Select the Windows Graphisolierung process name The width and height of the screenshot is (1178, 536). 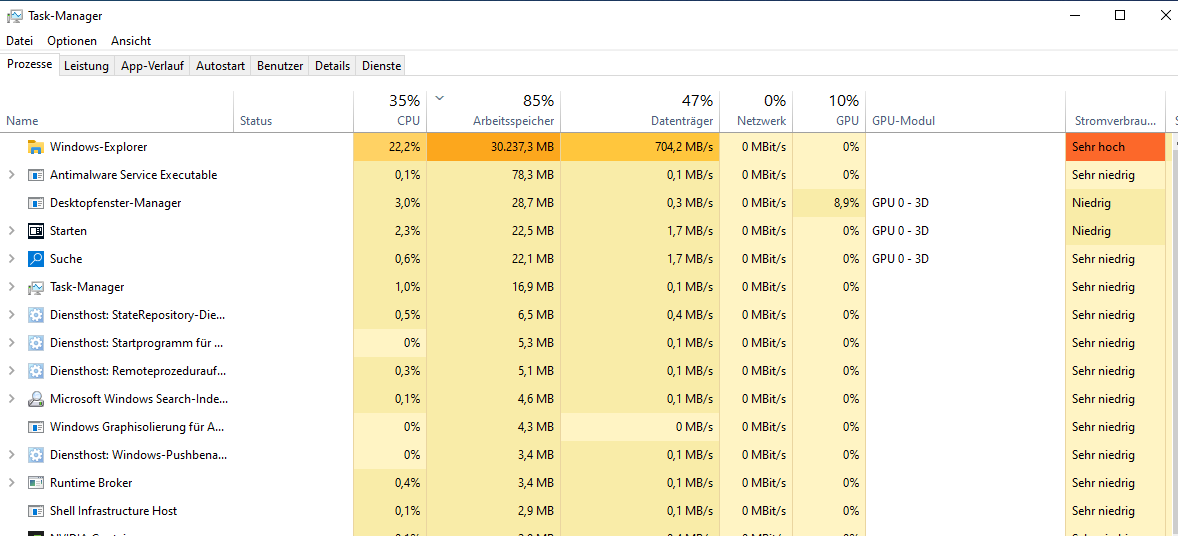tap(136, 427)
